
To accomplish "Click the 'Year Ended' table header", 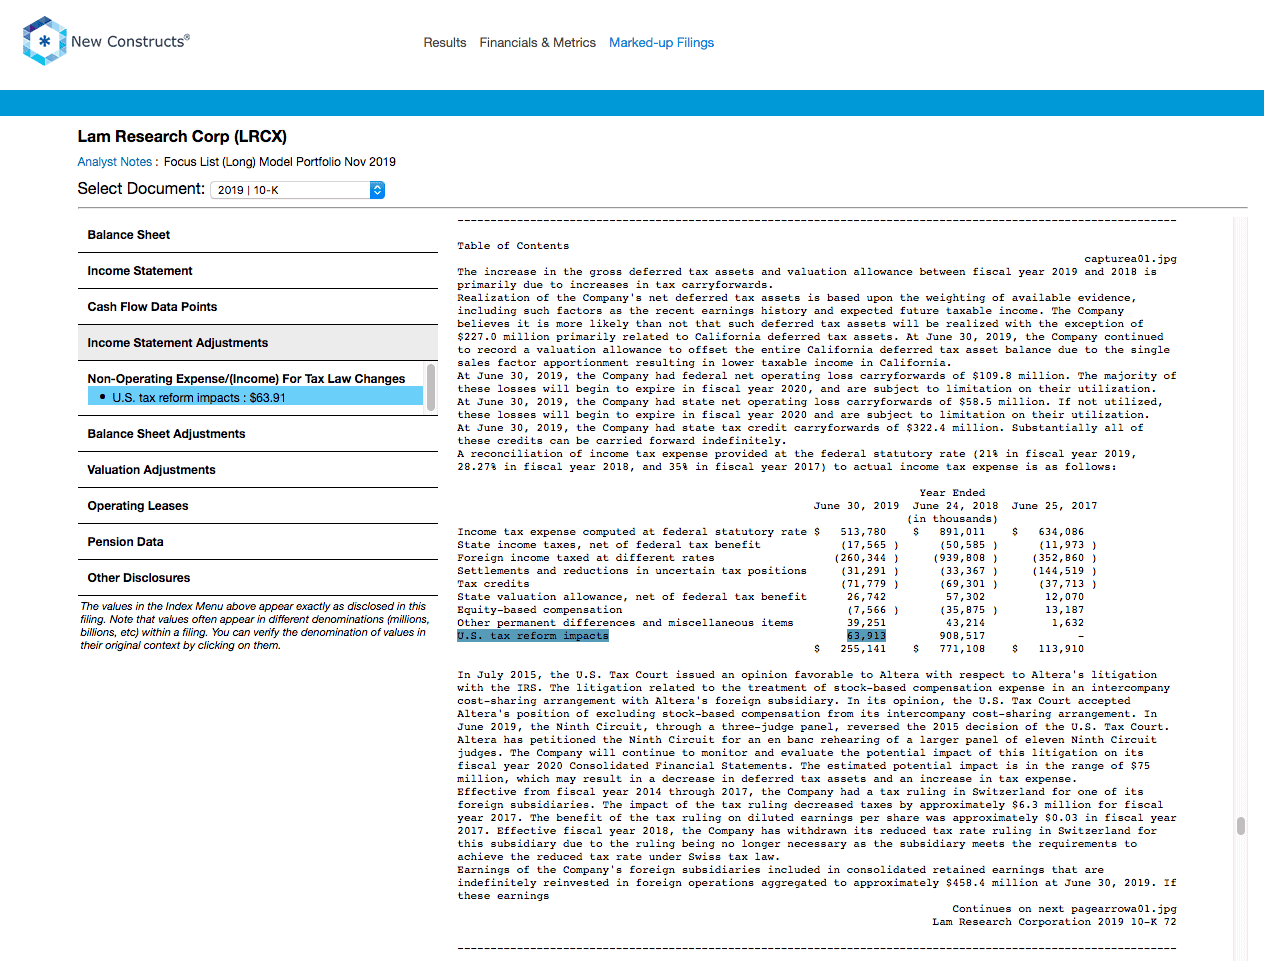I will (952, 493).
